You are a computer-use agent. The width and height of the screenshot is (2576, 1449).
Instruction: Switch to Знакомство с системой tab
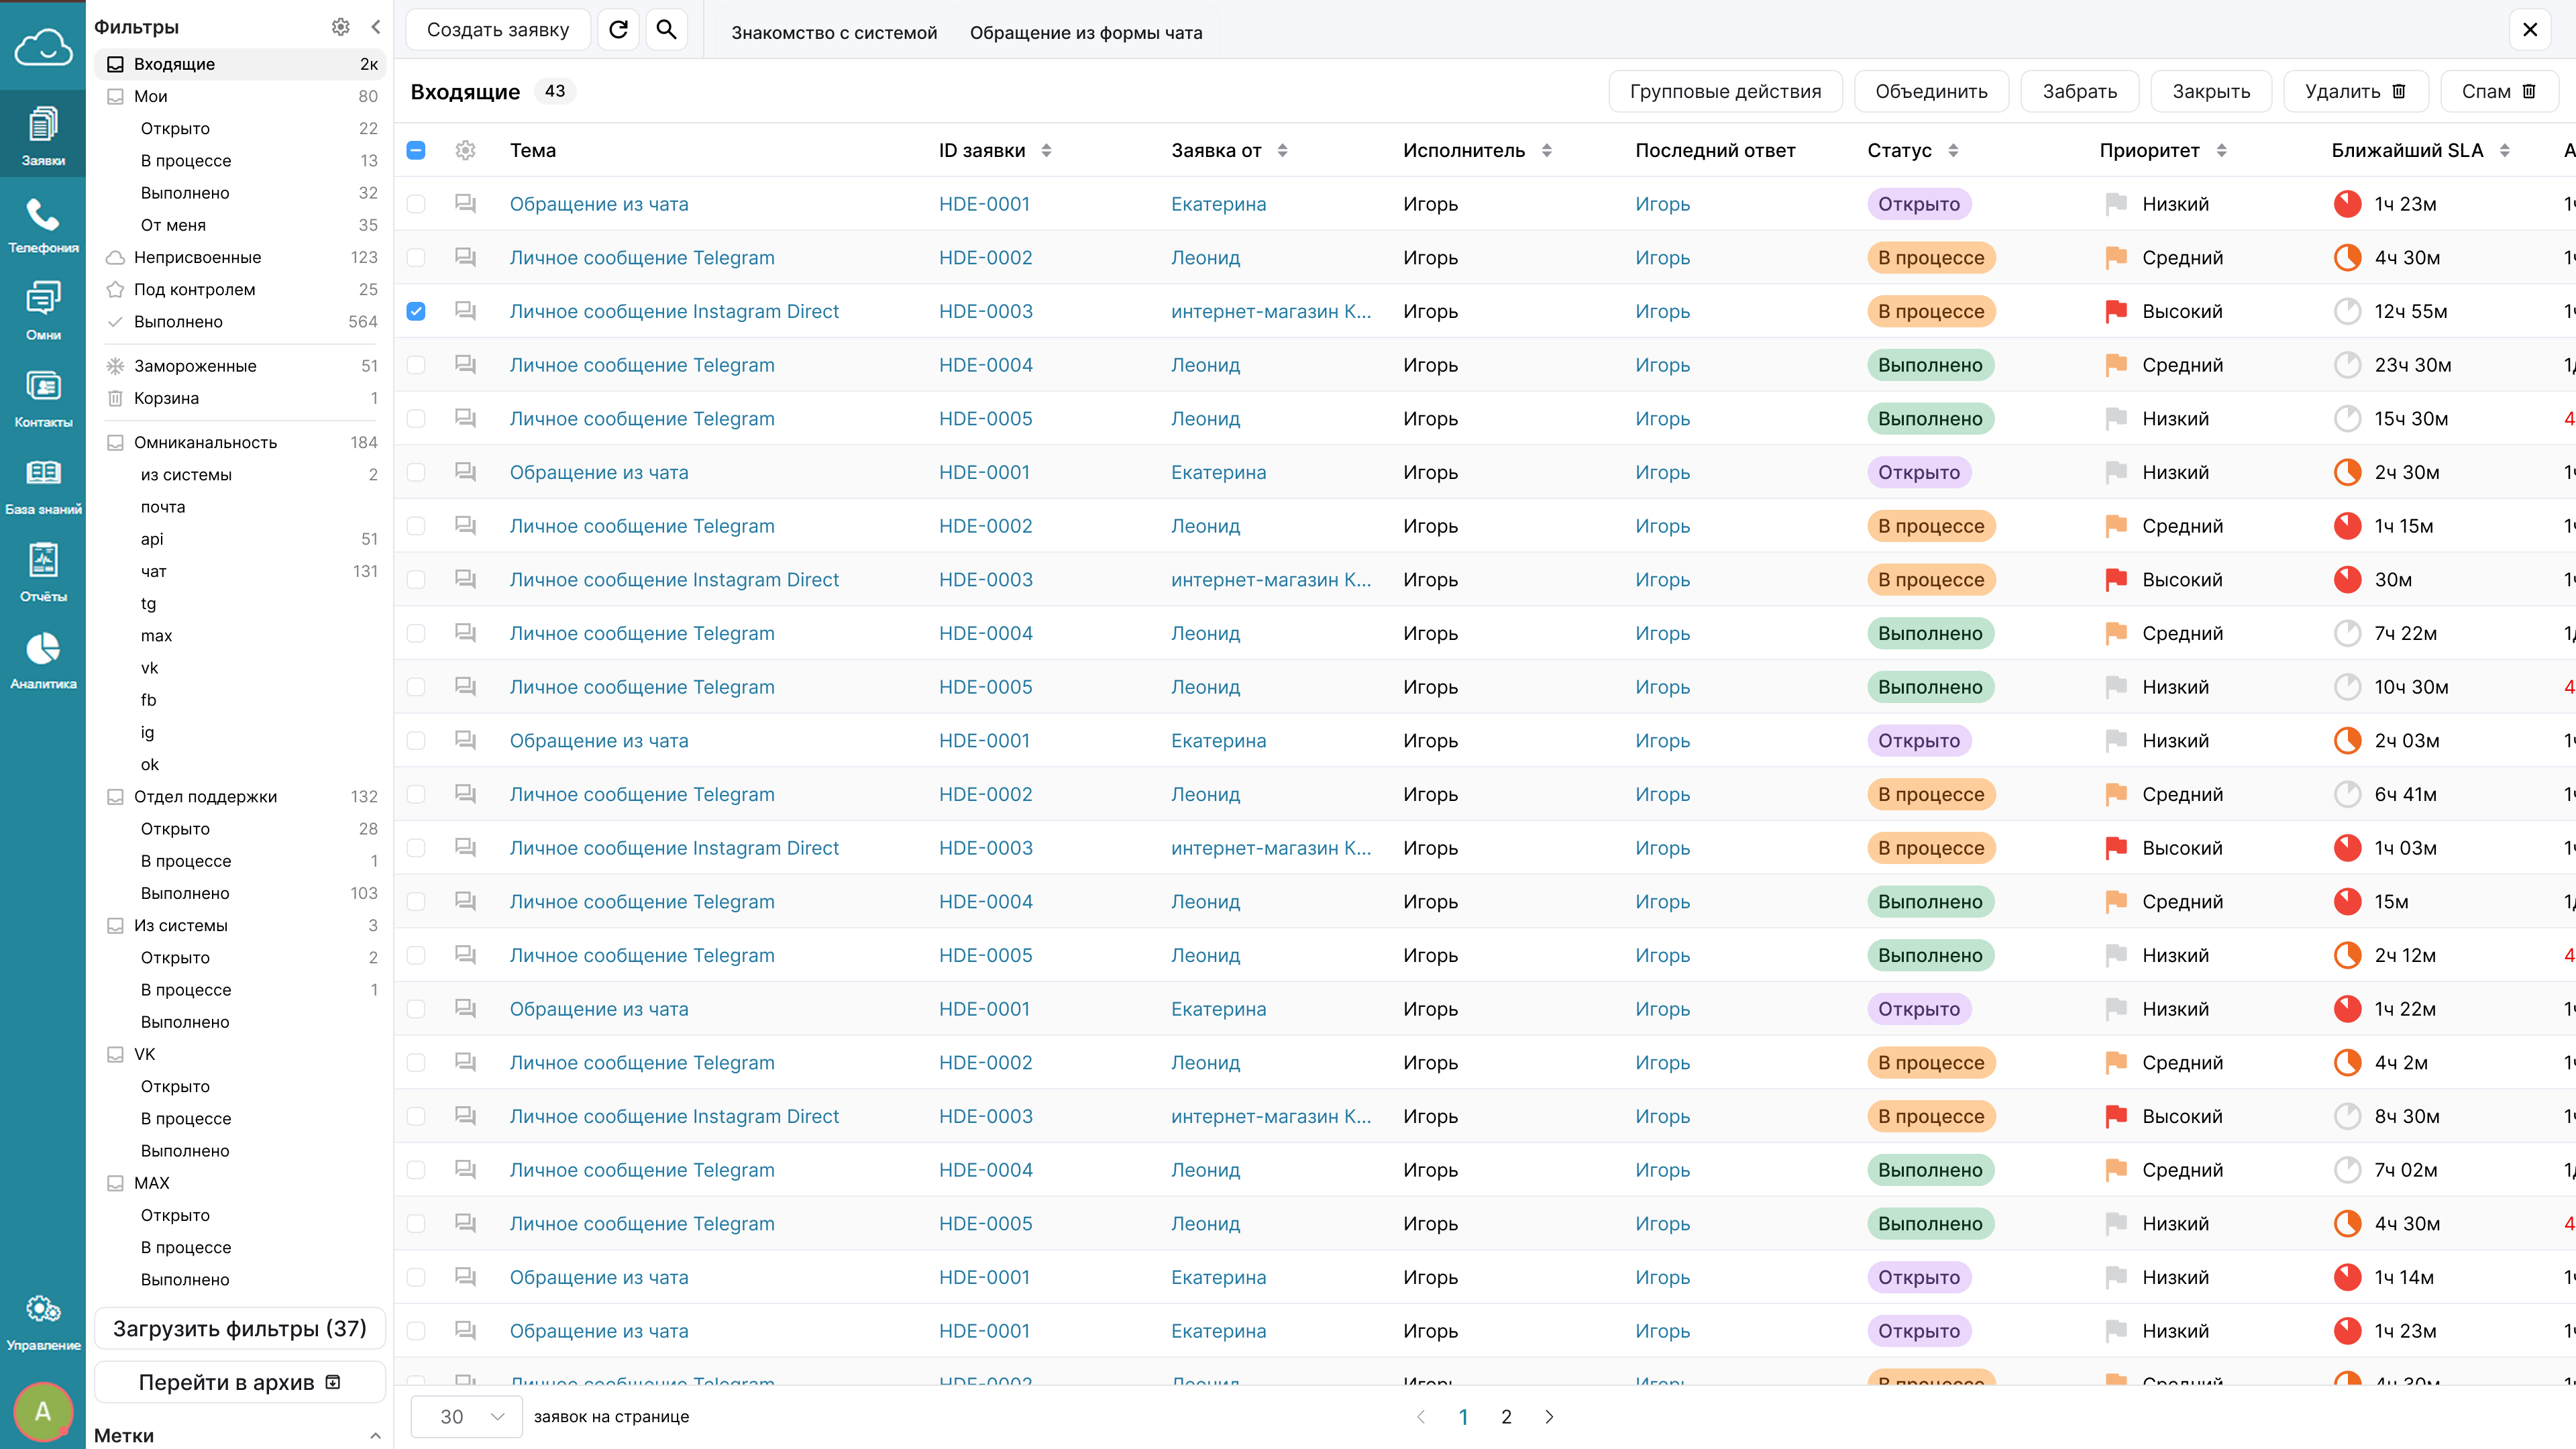[x=834, y=32]
